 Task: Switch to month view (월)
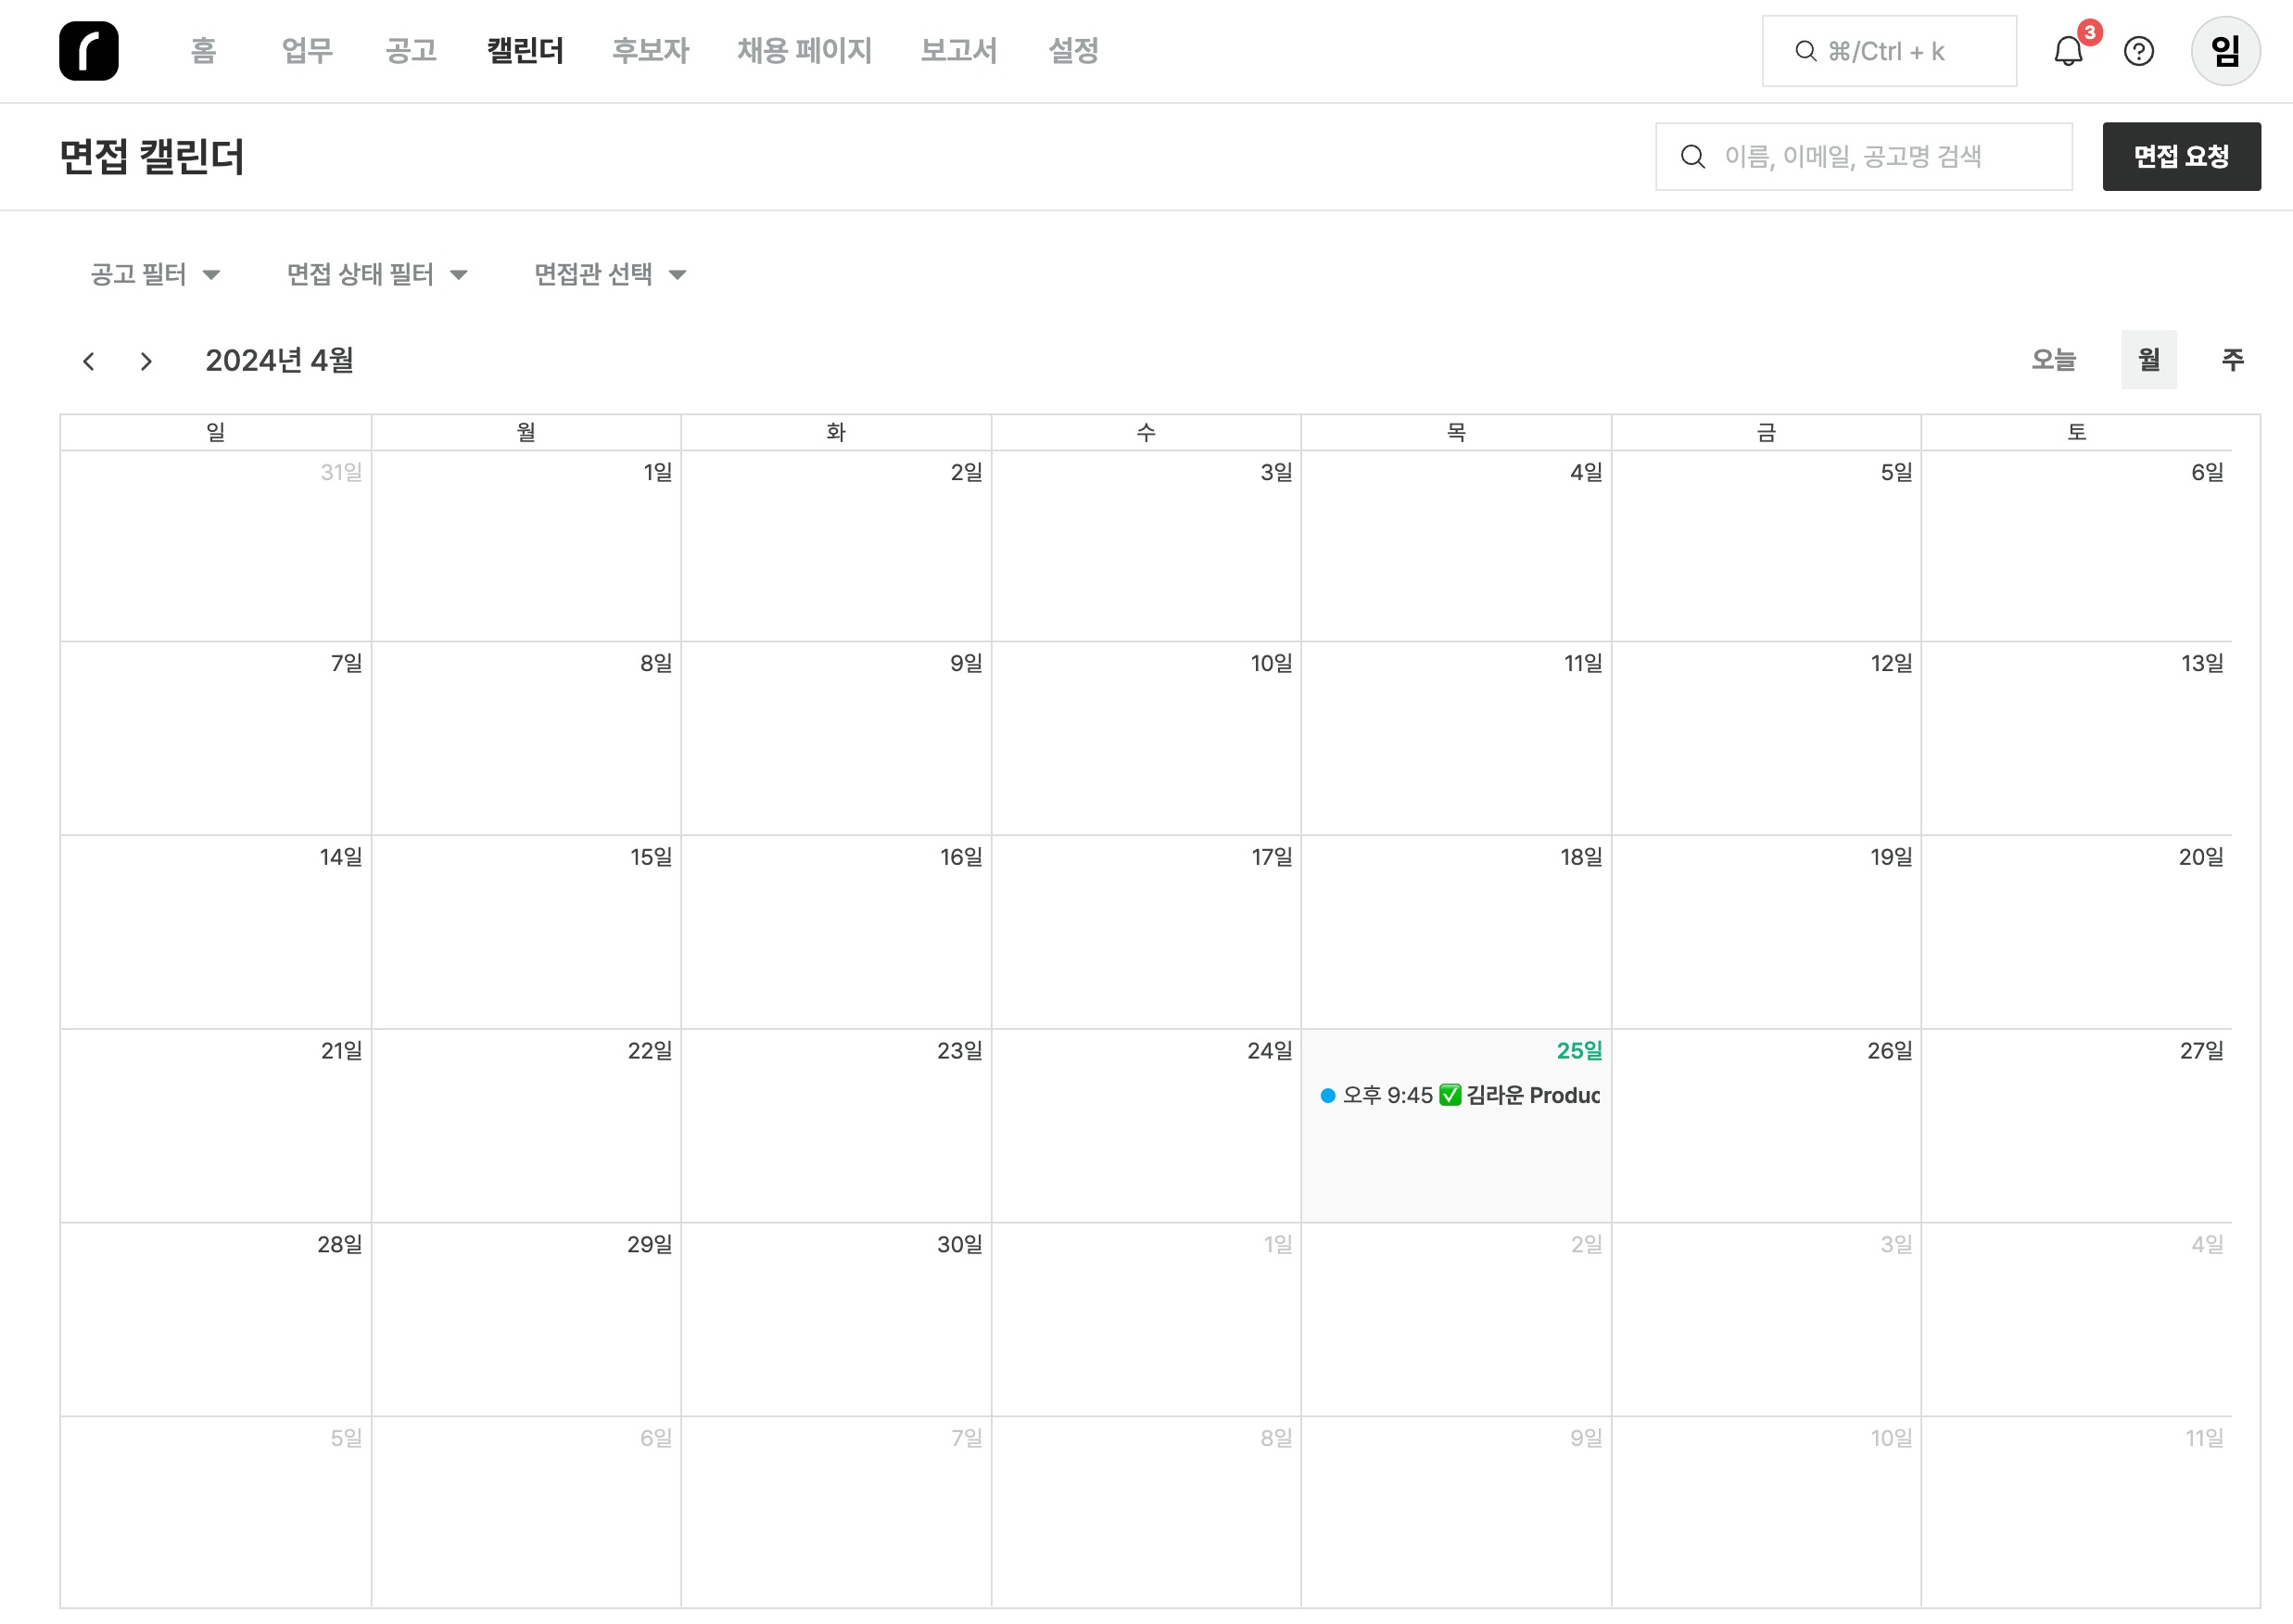[2148, 359]
